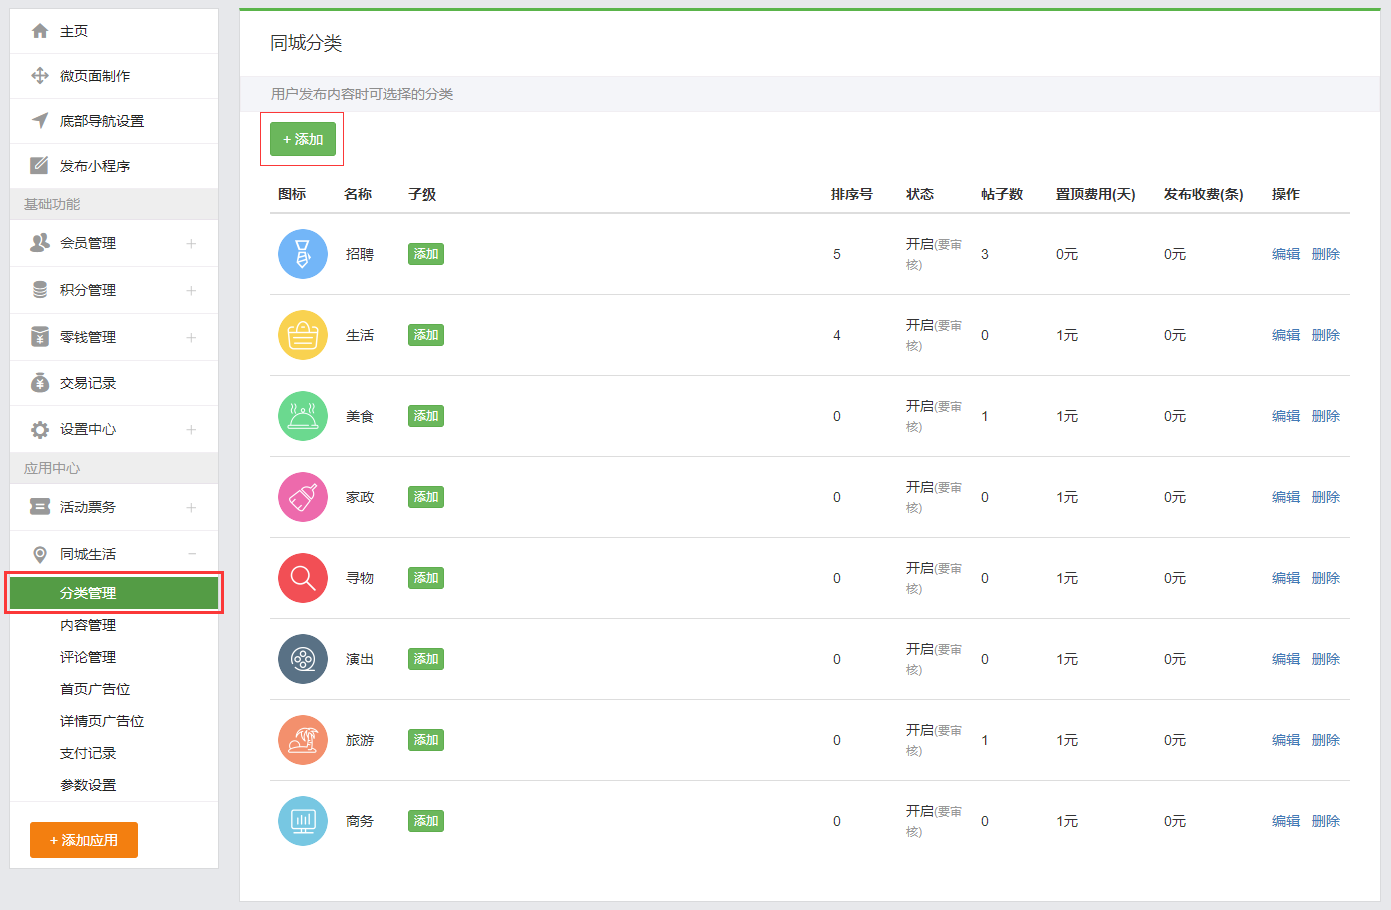Click the 家政 pink cleaning brush icon
This screenshot has width=1391, height=910.
[303, 496]
